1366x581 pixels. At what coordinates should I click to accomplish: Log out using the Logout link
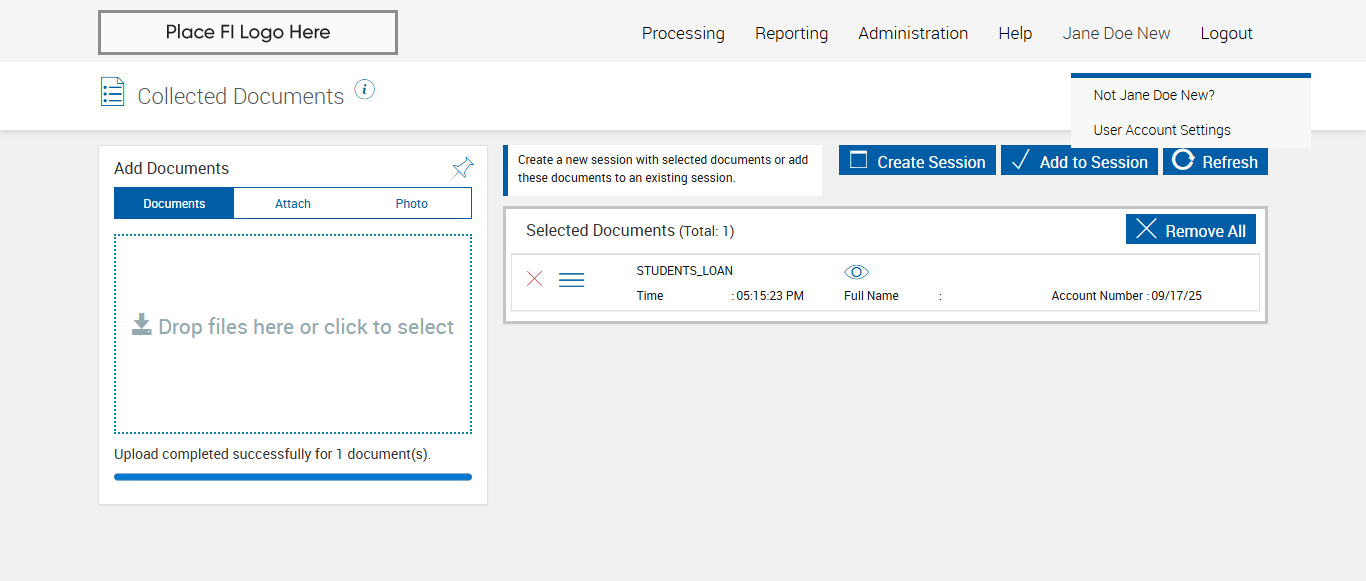click(1226, 33)
